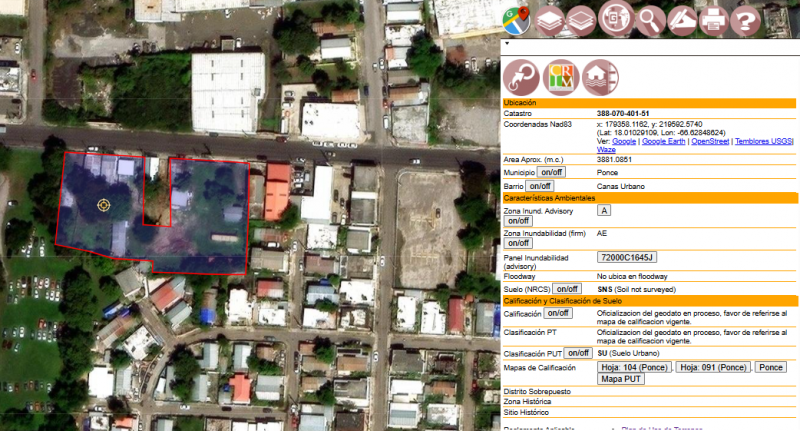Open the Temblores USGS link
The width and height of the screenshot is (800, 431).
pyautogui.click(x=763, y=142)
